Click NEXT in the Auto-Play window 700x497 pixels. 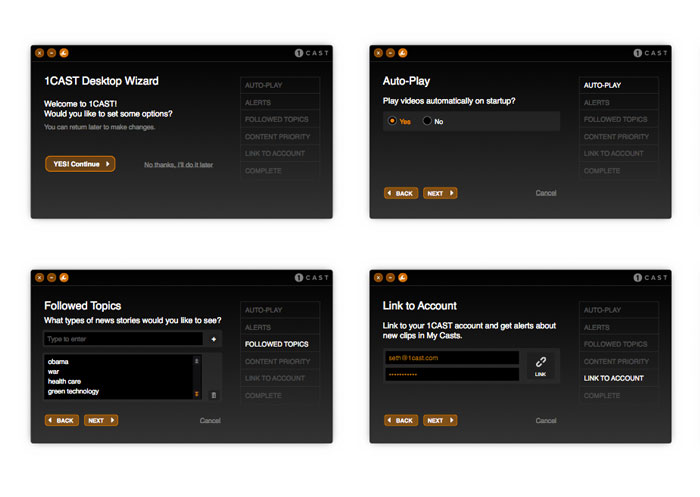440,193
